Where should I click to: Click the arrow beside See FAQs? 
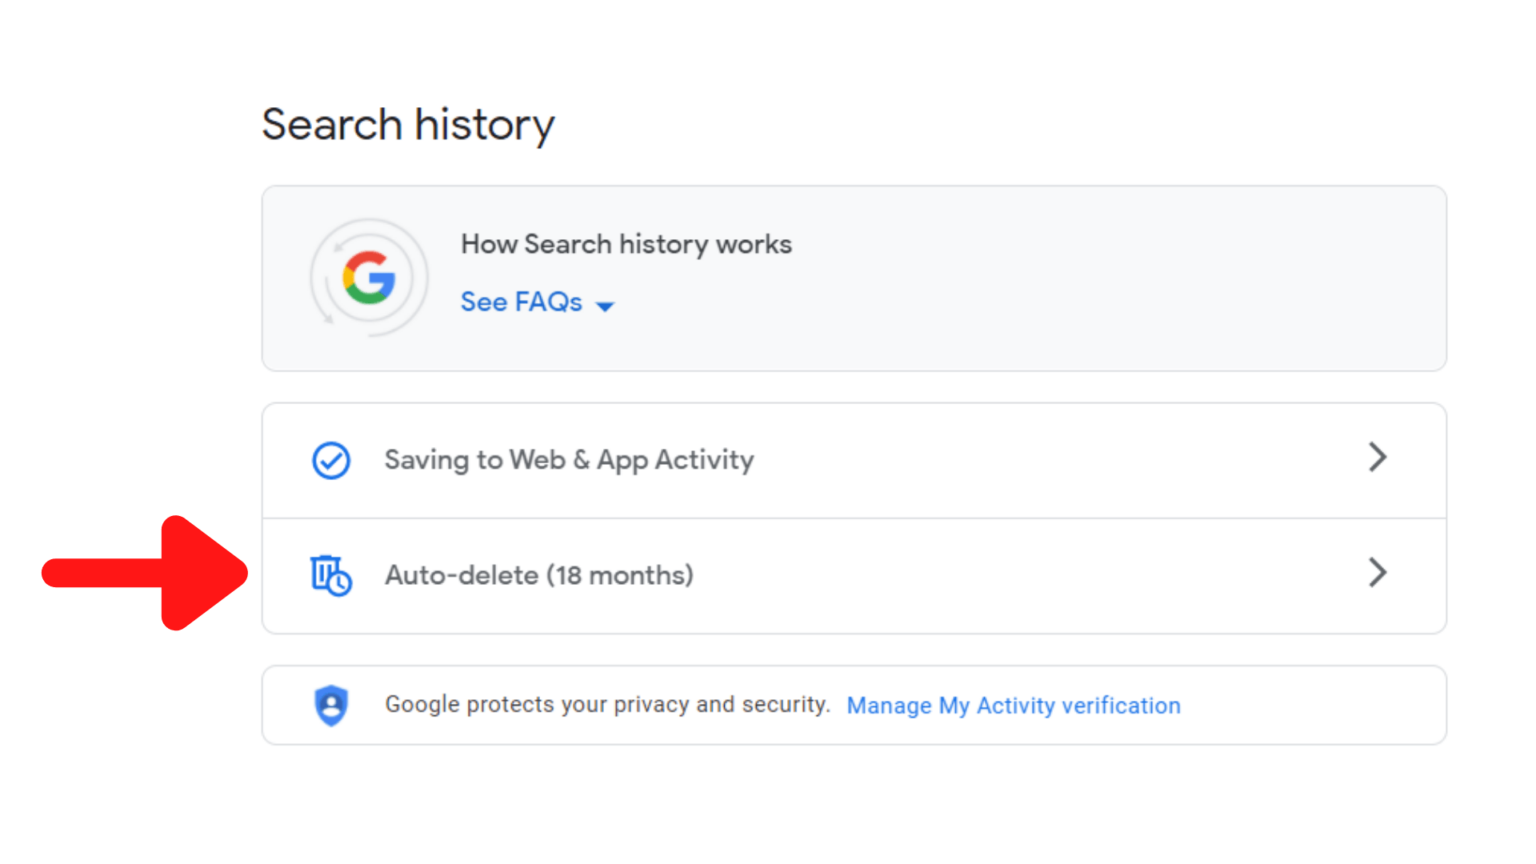coord(606,305)
